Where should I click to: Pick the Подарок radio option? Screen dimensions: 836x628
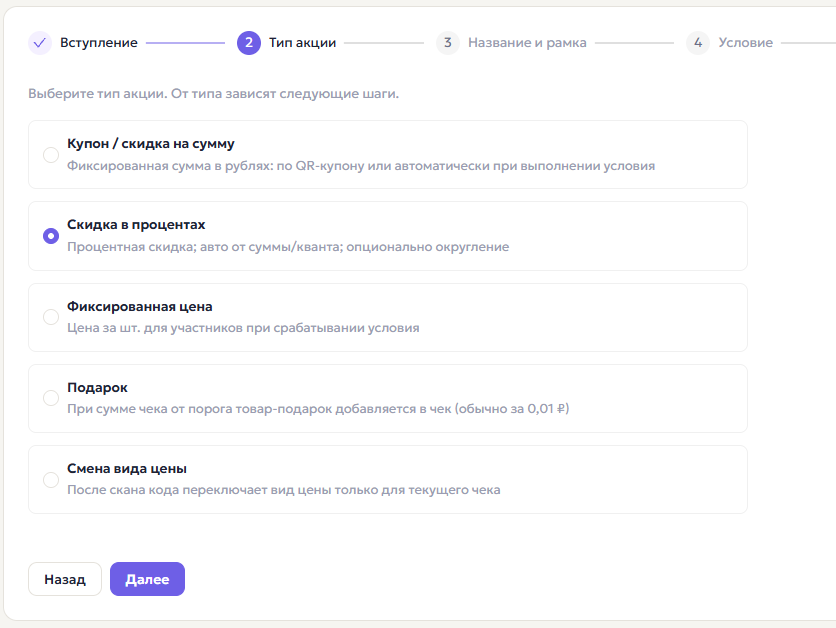tap(51, 398)
